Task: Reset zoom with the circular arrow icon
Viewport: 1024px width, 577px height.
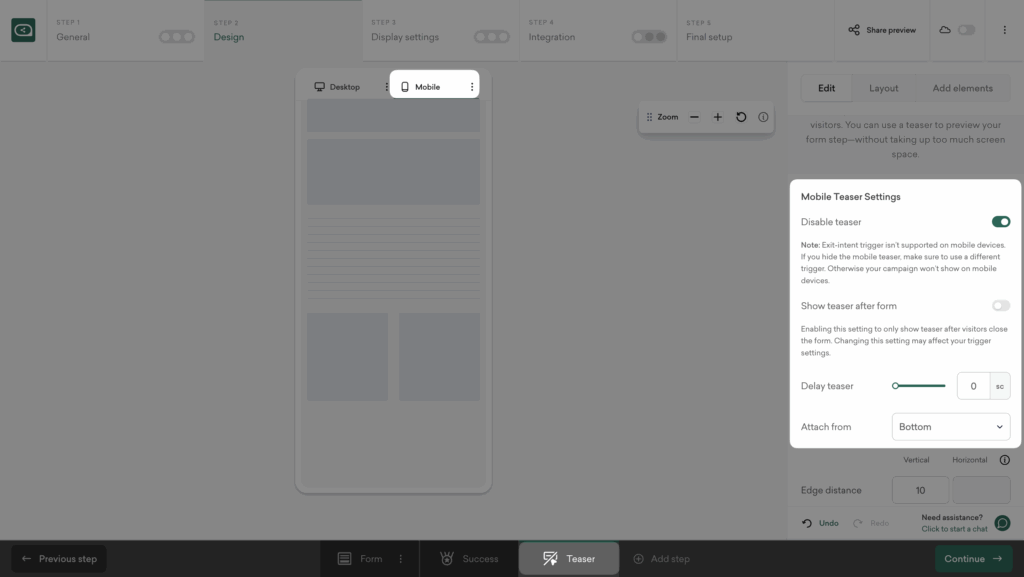Action: (741, 117)
